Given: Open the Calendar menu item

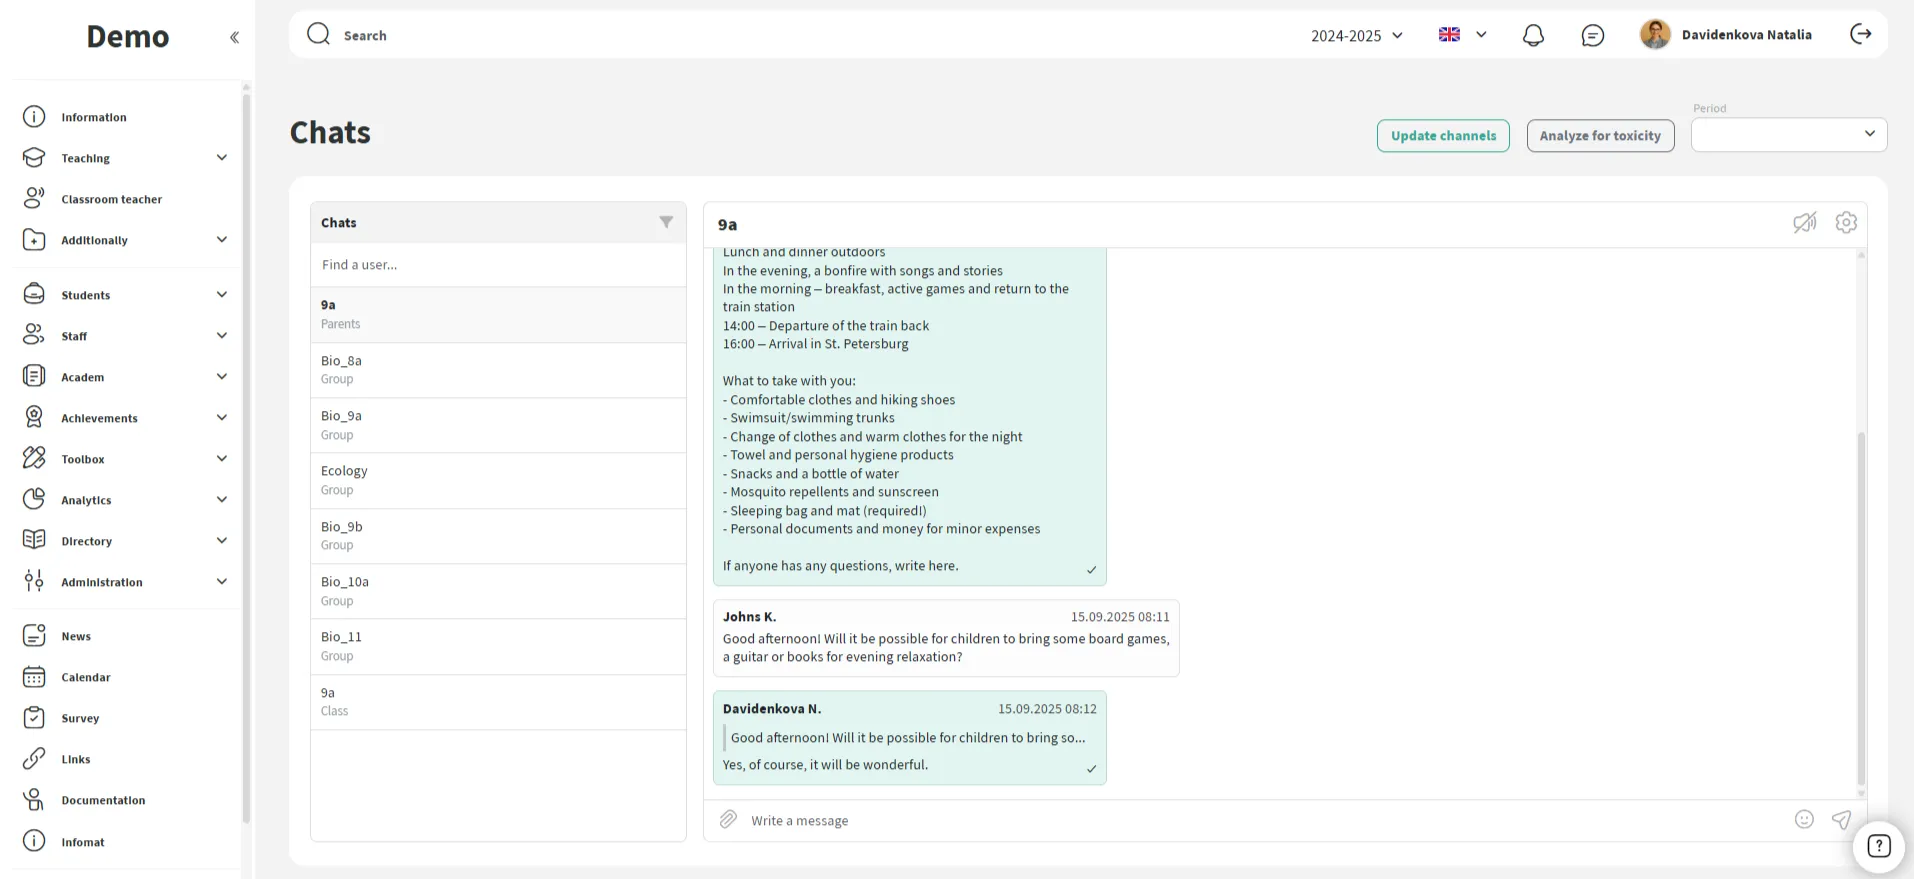Looking at the screenshot, I should coord(85,677).
